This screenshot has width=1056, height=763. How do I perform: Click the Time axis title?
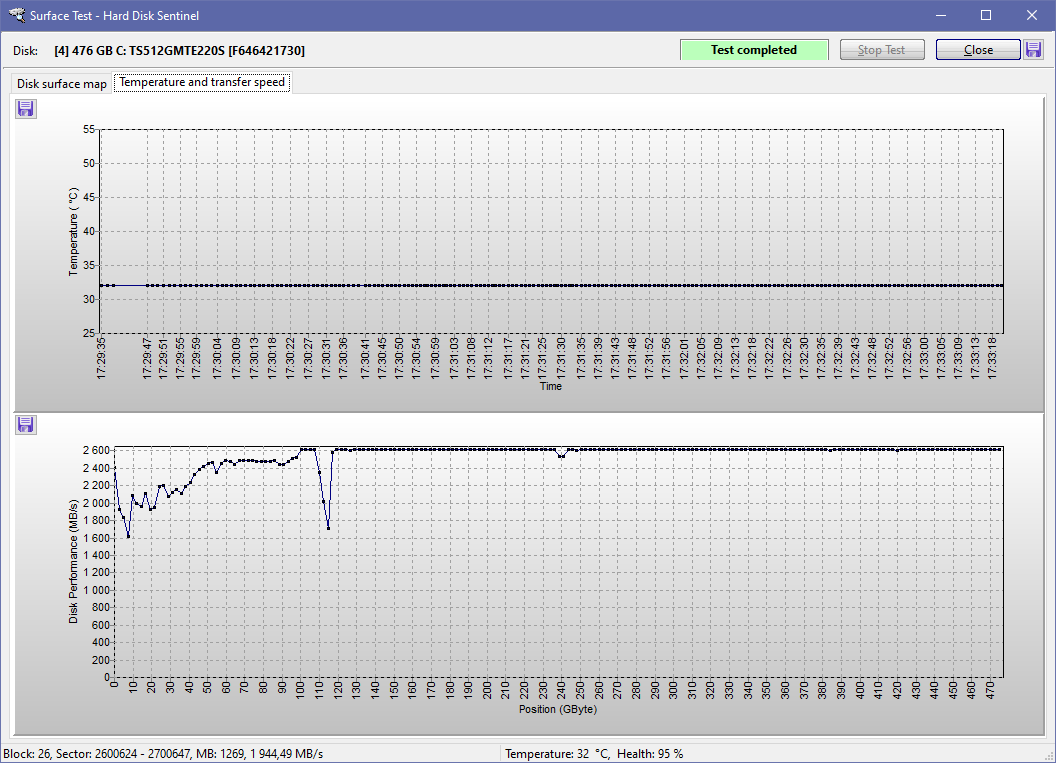tap(551, 386)
